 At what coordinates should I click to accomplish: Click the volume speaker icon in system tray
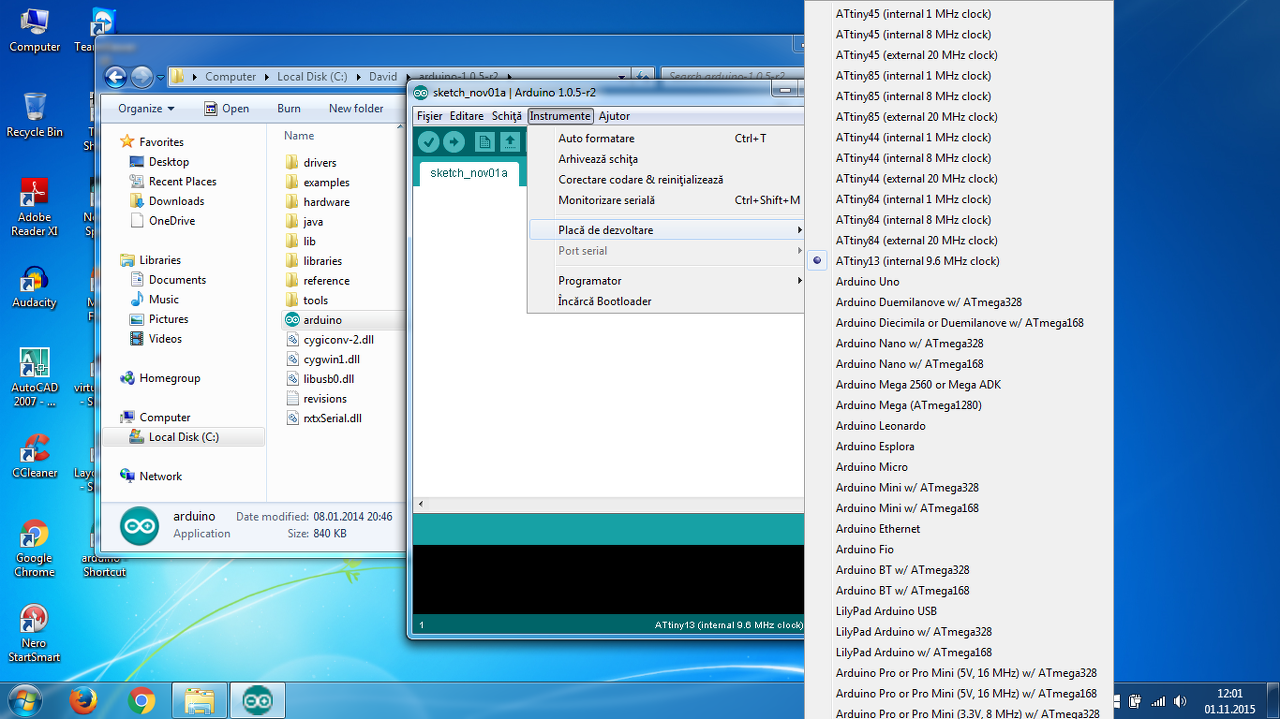tap(1181, 701)
